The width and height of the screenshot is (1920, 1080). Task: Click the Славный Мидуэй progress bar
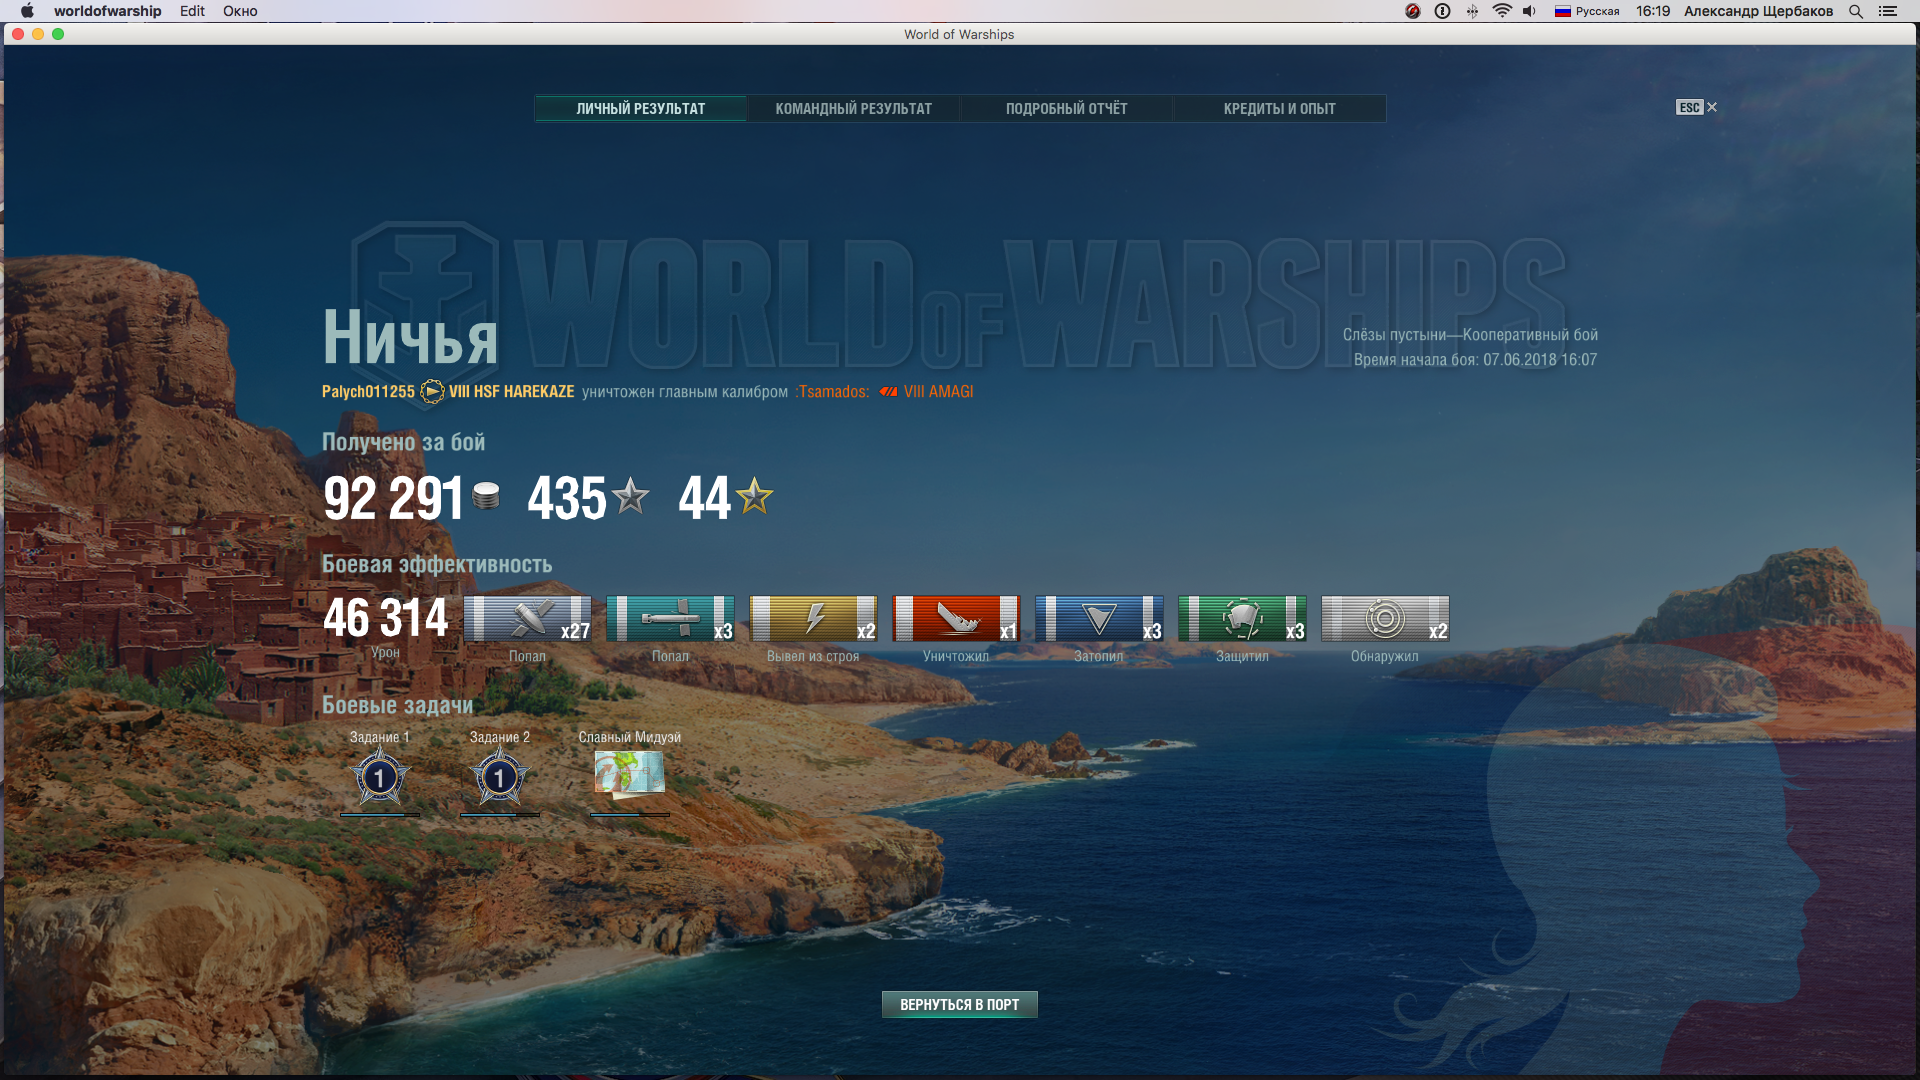click(x=629, y=815)
